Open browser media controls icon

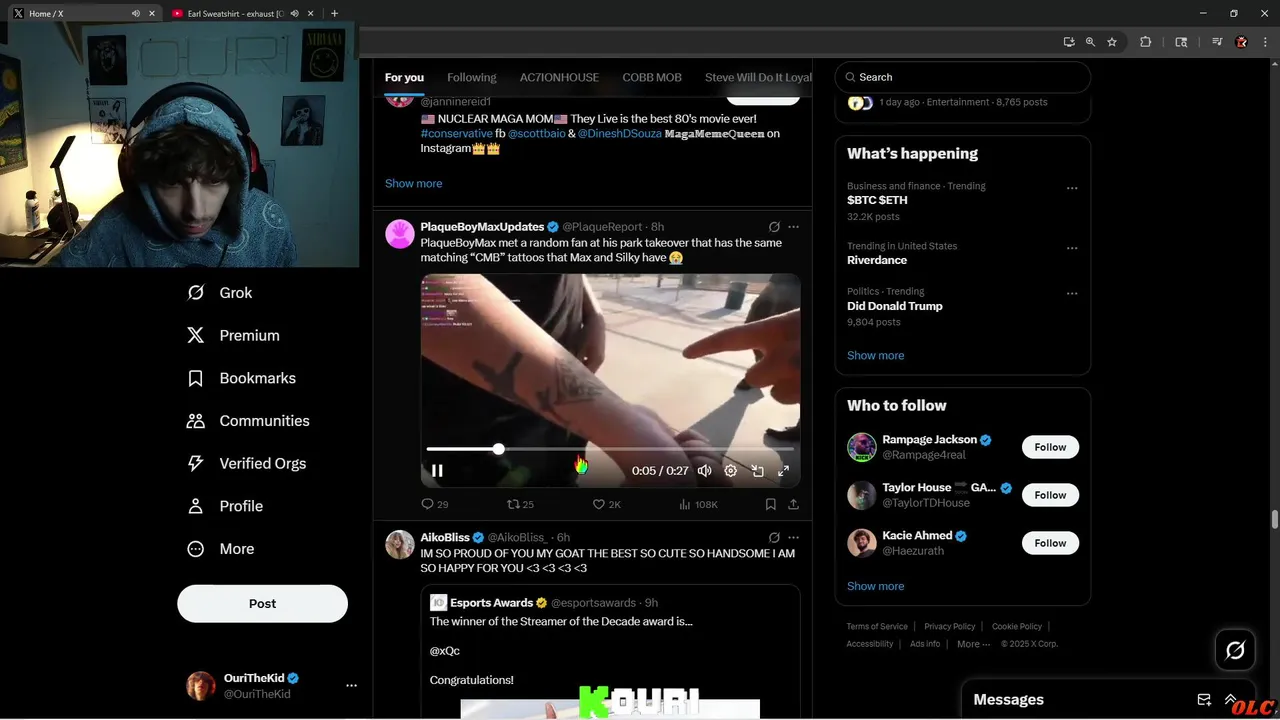click(1217, 42)
